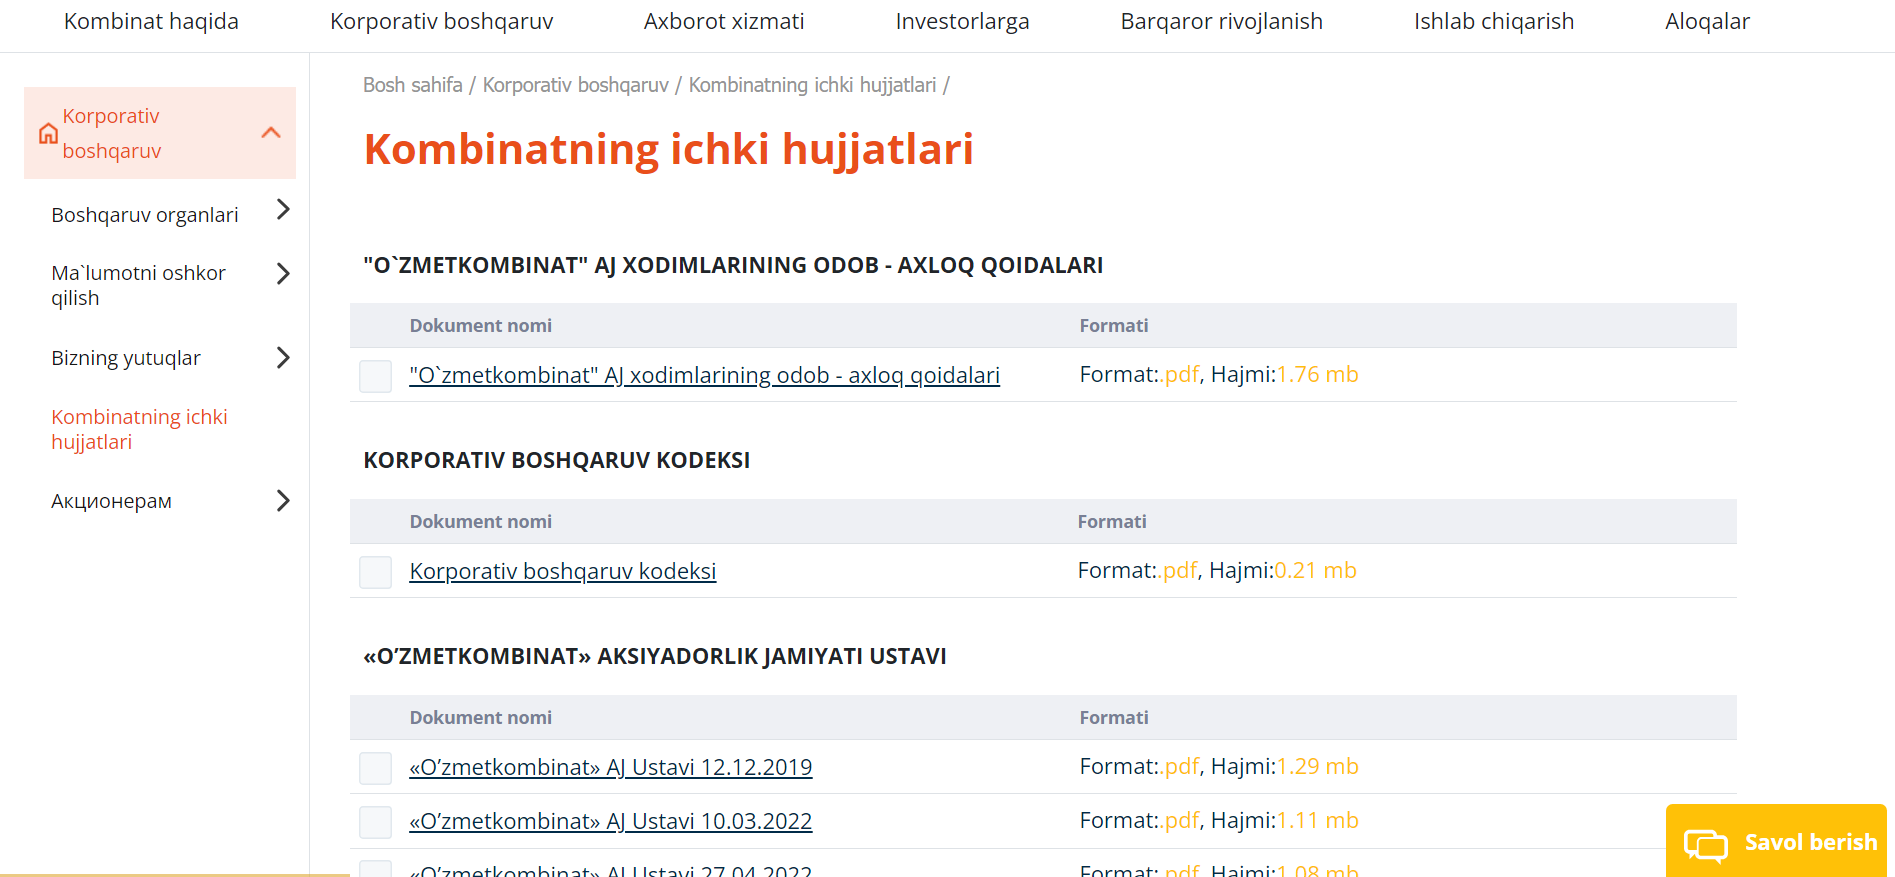Click the KORPORATIV BOSHQARUV KODEKSI section heading

[556, 460]
